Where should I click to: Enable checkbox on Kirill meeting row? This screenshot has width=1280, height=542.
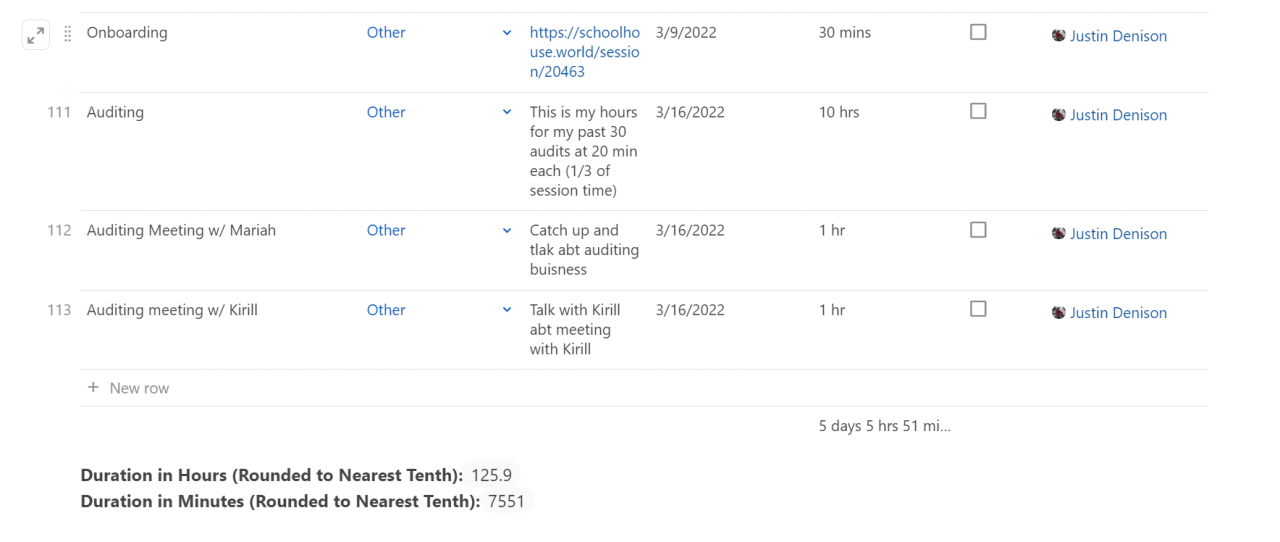click(x=978, y=309)
